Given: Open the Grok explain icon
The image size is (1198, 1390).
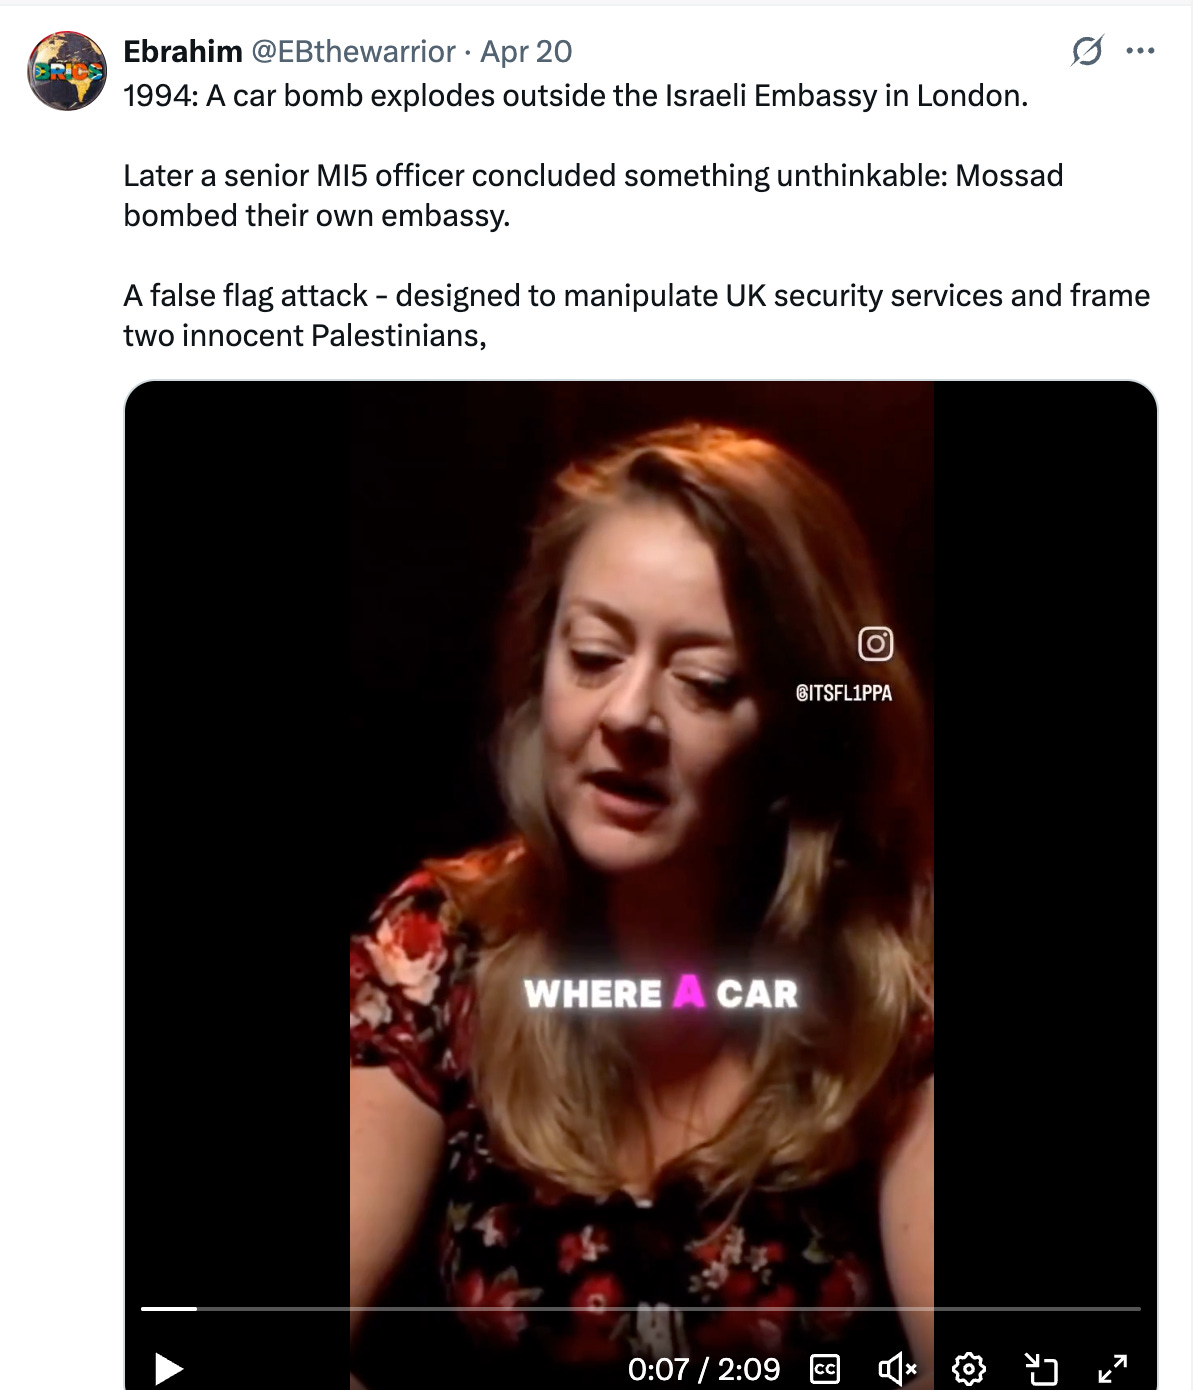Looking at the screenshot, I should (x=1087, y=51).
